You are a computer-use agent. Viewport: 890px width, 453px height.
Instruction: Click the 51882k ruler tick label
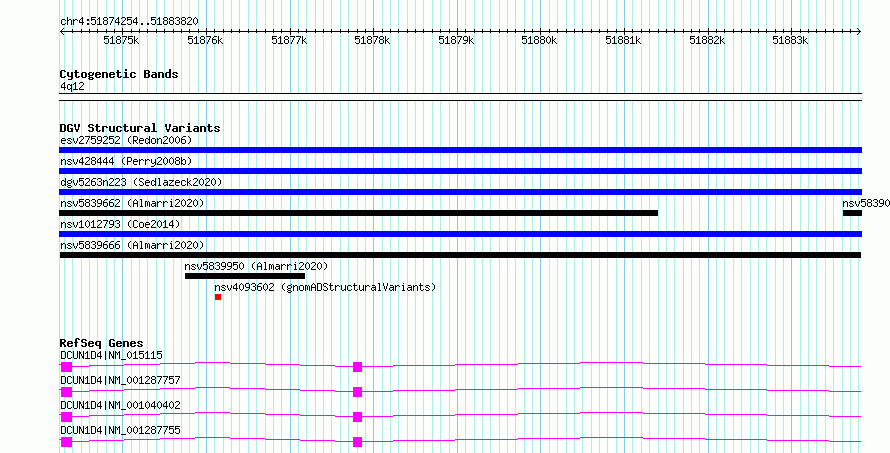(707, 40)
